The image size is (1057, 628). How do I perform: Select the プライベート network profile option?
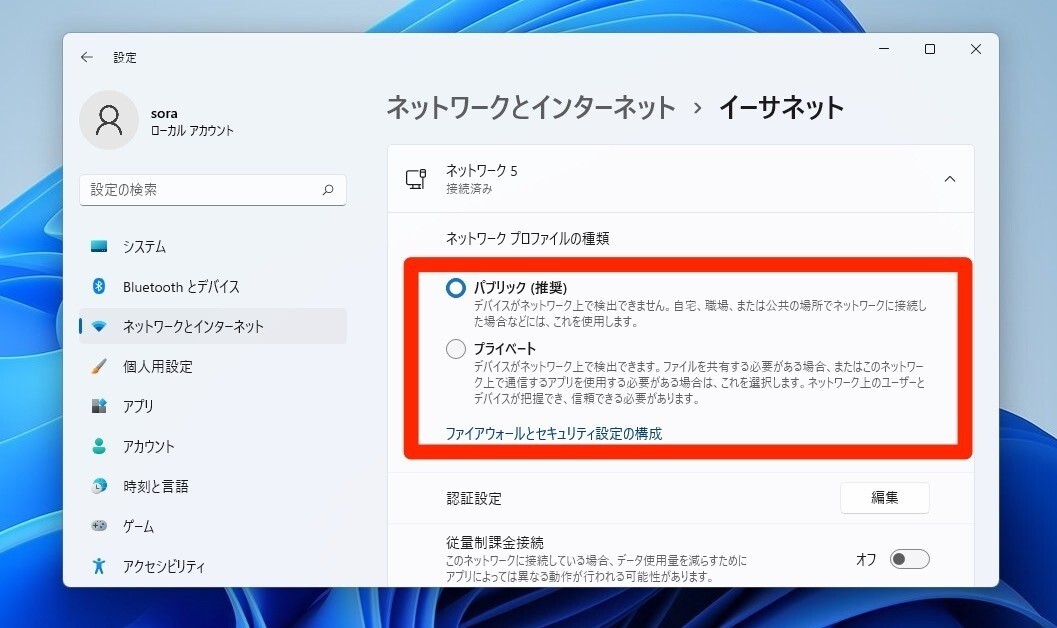coord(455,349)
